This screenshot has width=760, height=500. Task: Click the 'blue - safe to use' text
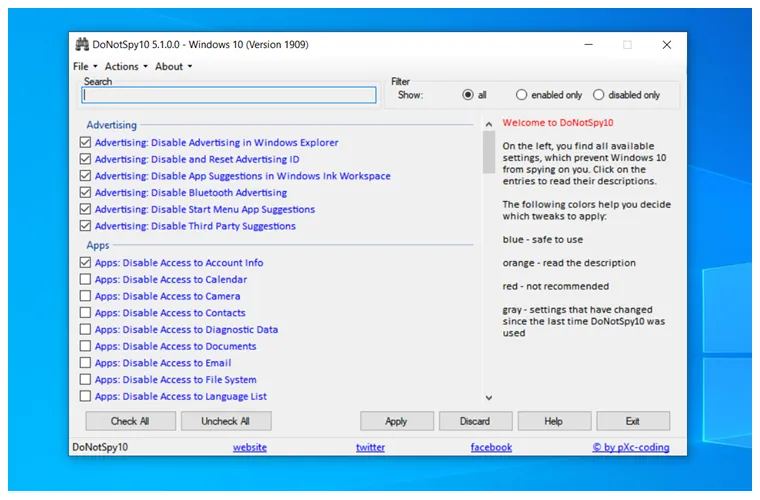543,239
